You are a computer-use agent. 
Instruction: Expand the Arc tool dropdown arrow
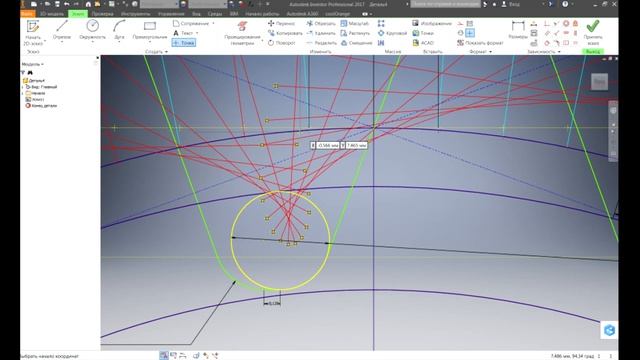(x=119, y=42)
